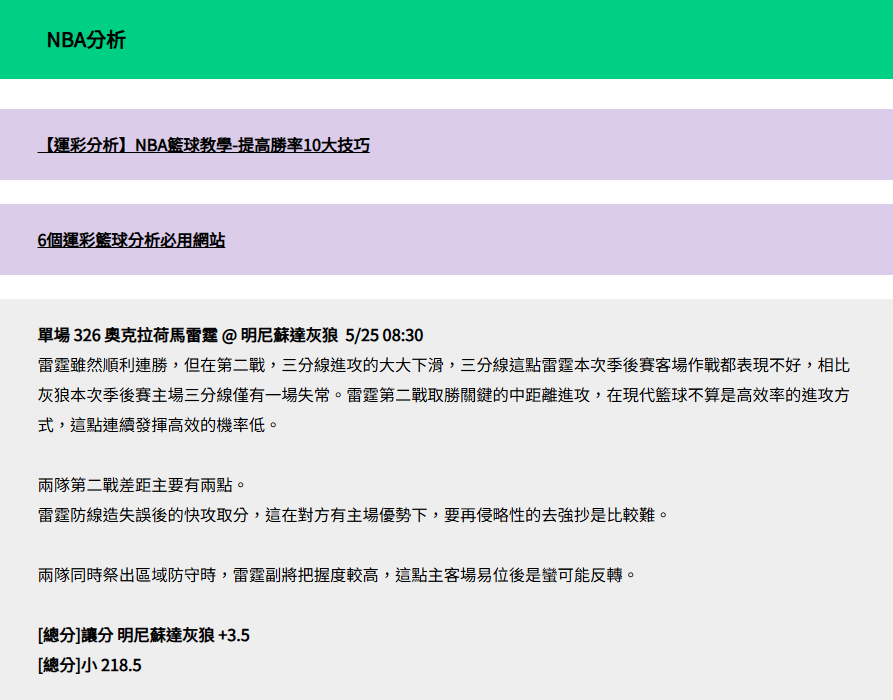Select the pick 讓分 明尼蘇達灰狼 +3.5
Screen dimensions: 893x700
click(144, 635)
